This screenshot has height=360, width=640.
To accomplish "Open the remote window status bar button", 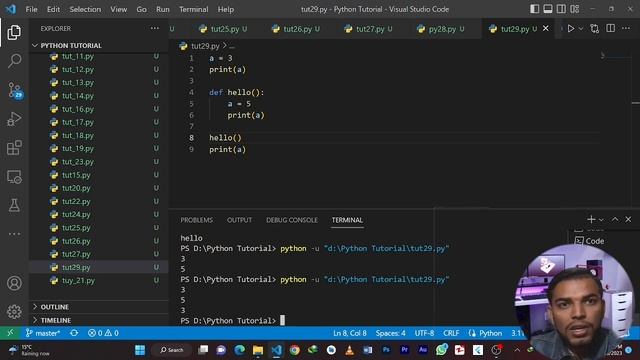I will [x=10, y=333].
